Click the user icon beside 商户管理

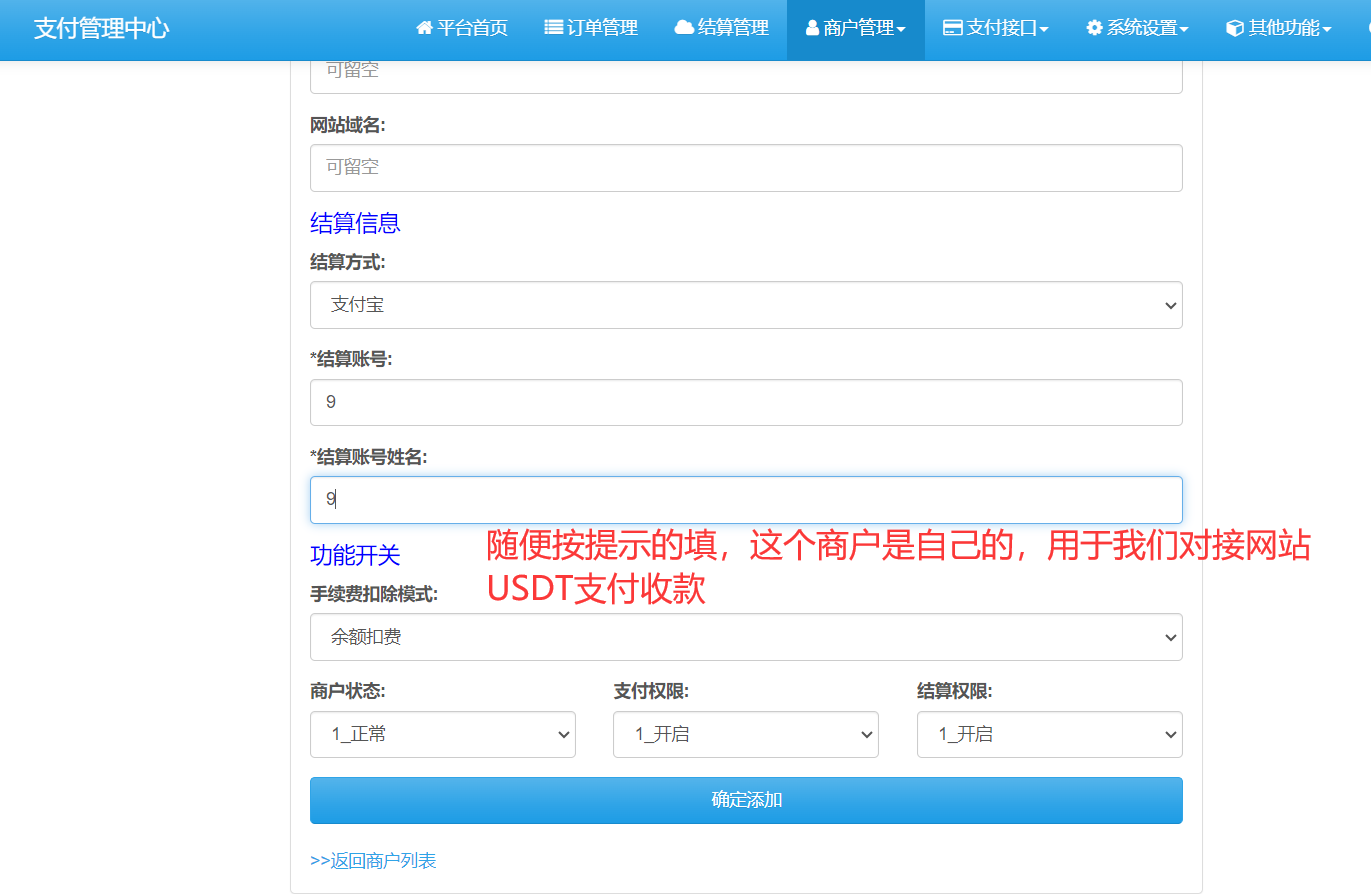click(x=812, y=28)
